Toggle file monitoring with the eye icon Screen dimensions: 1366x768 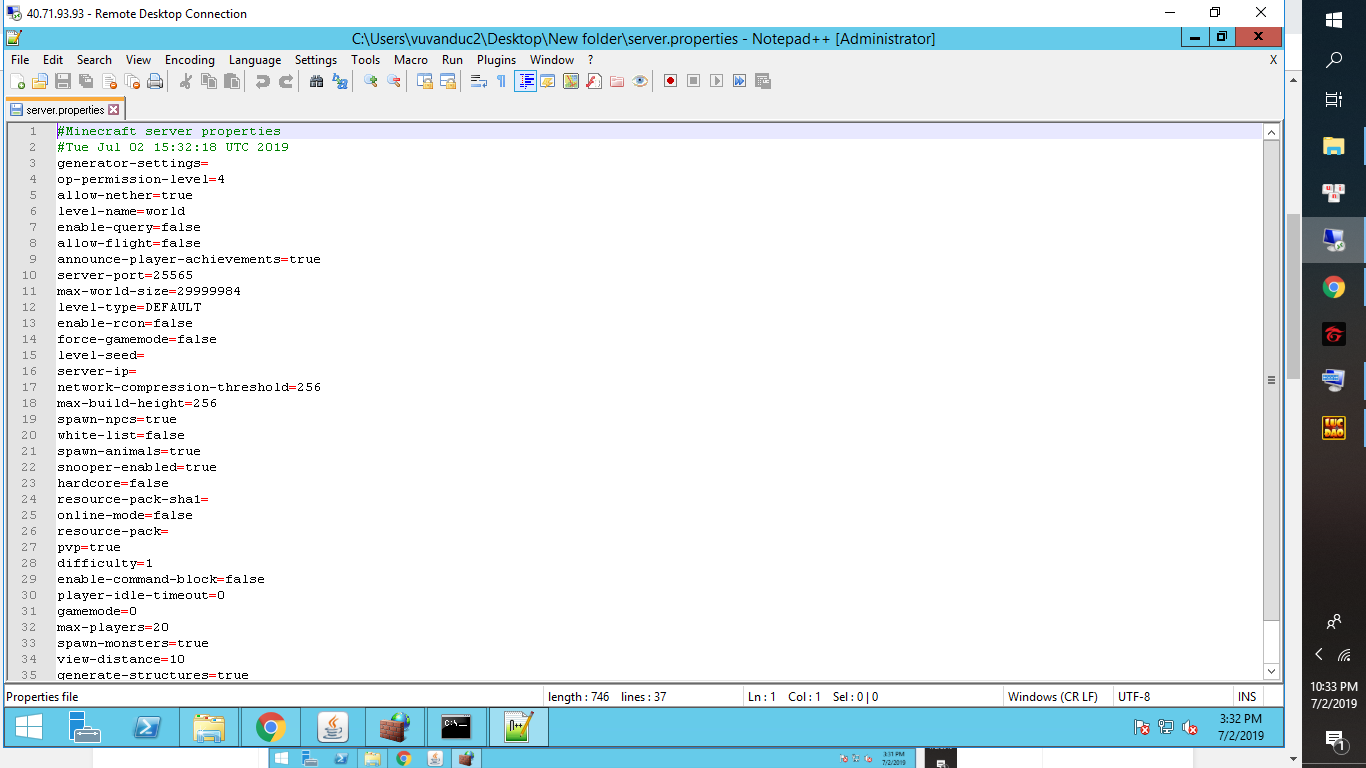point(640,81)
